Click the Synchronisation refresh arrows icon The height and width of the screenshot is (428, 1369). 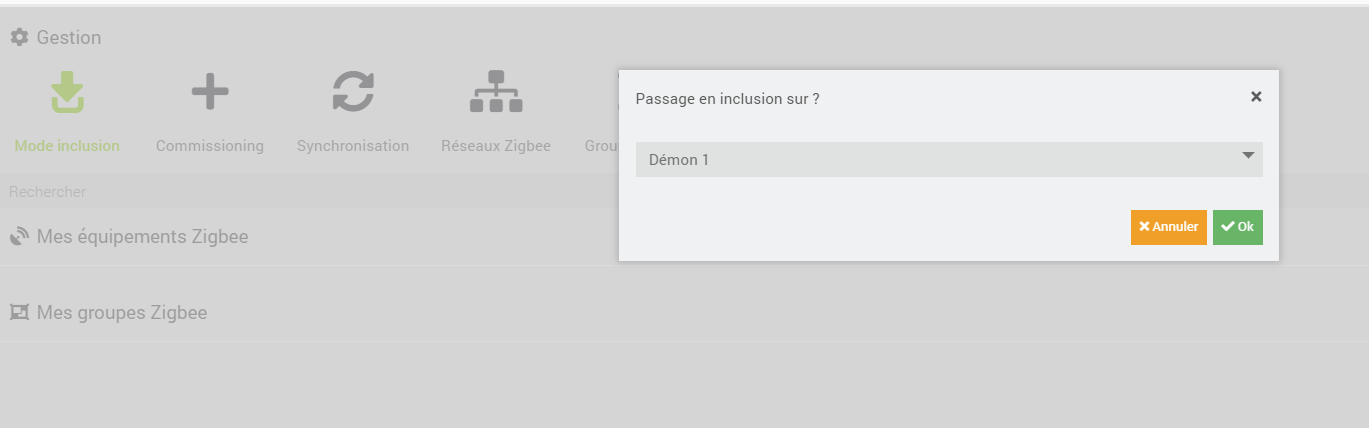pos(353,92)
